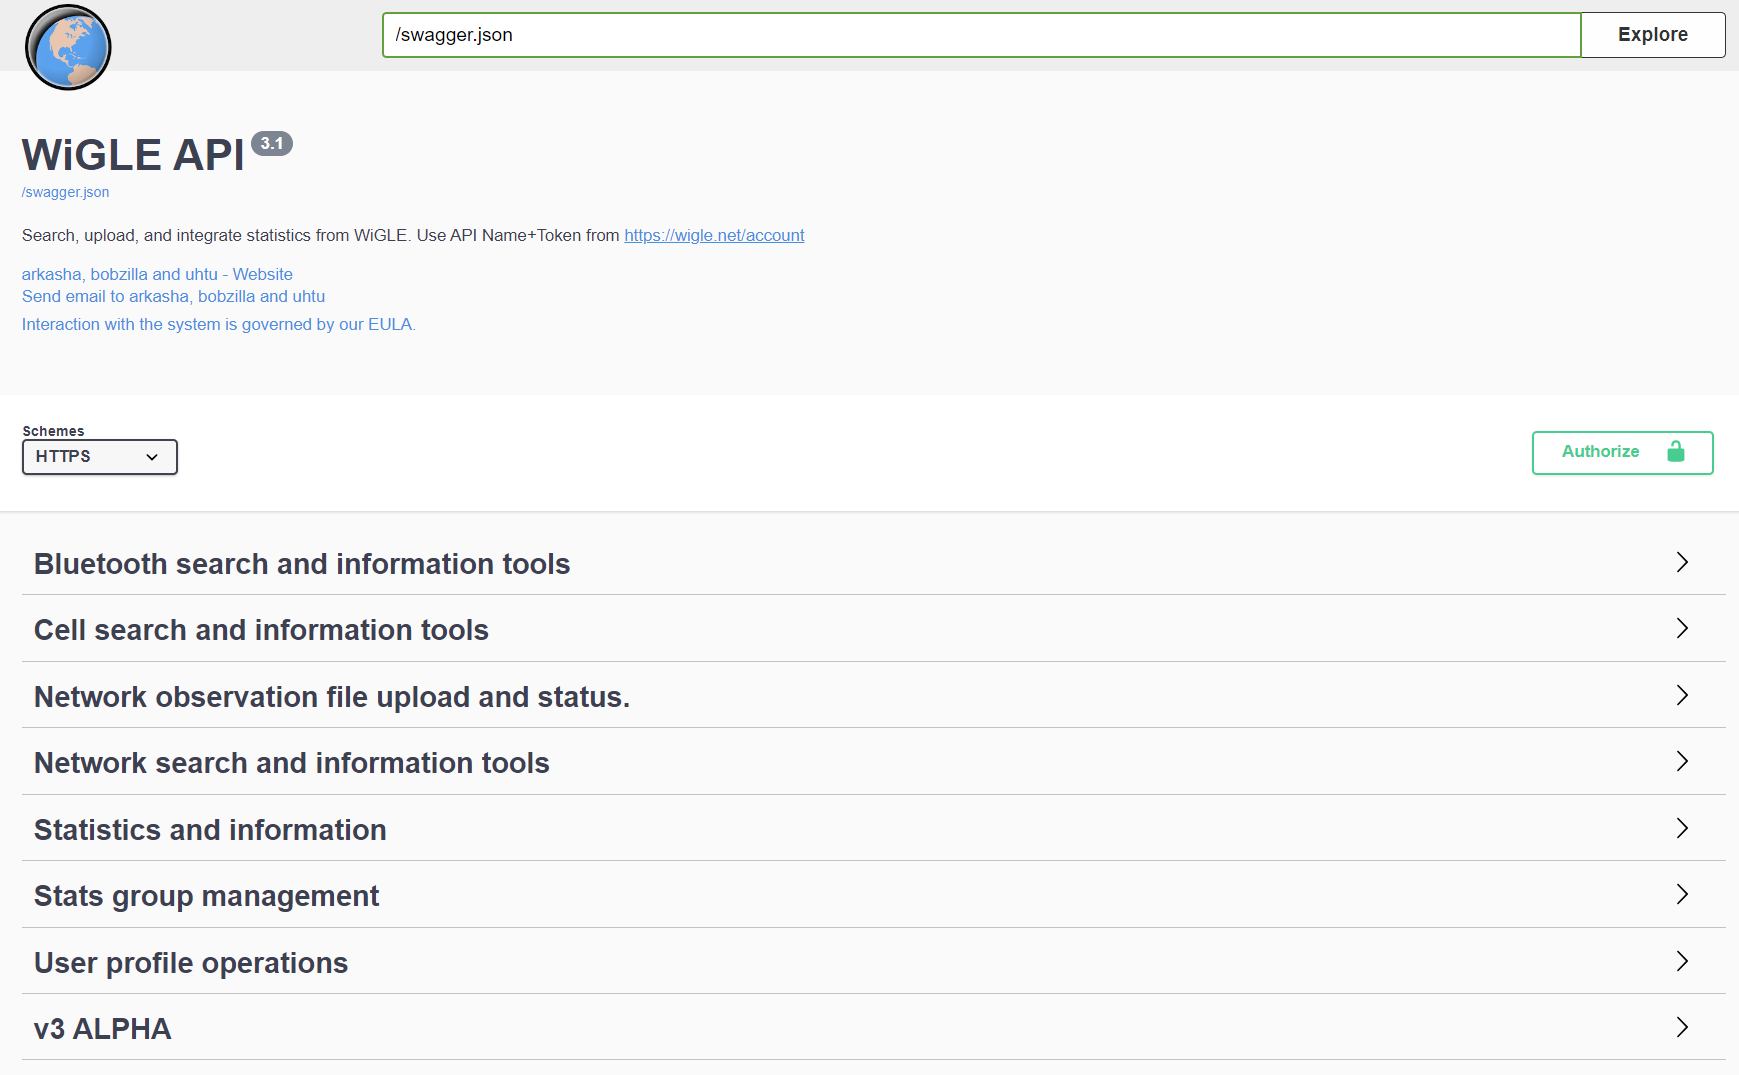
Task: Open v3 ALPHA heading
Action: 103,1029
